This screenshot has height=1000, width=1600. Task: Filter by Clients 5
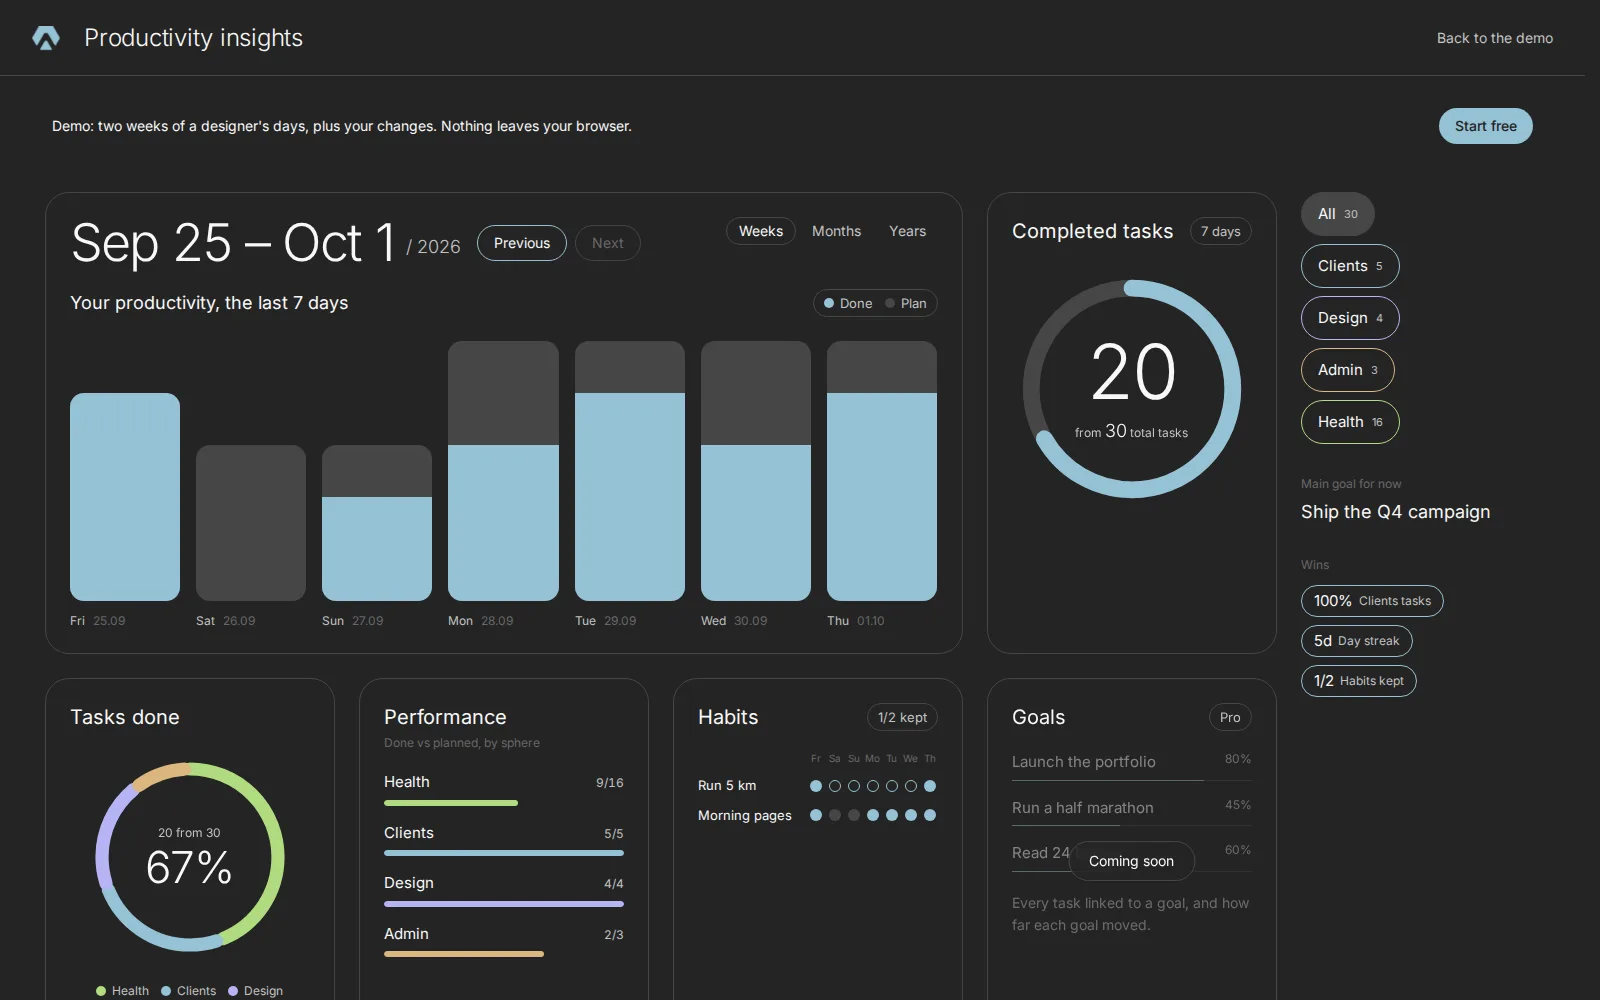[1349, 266]
